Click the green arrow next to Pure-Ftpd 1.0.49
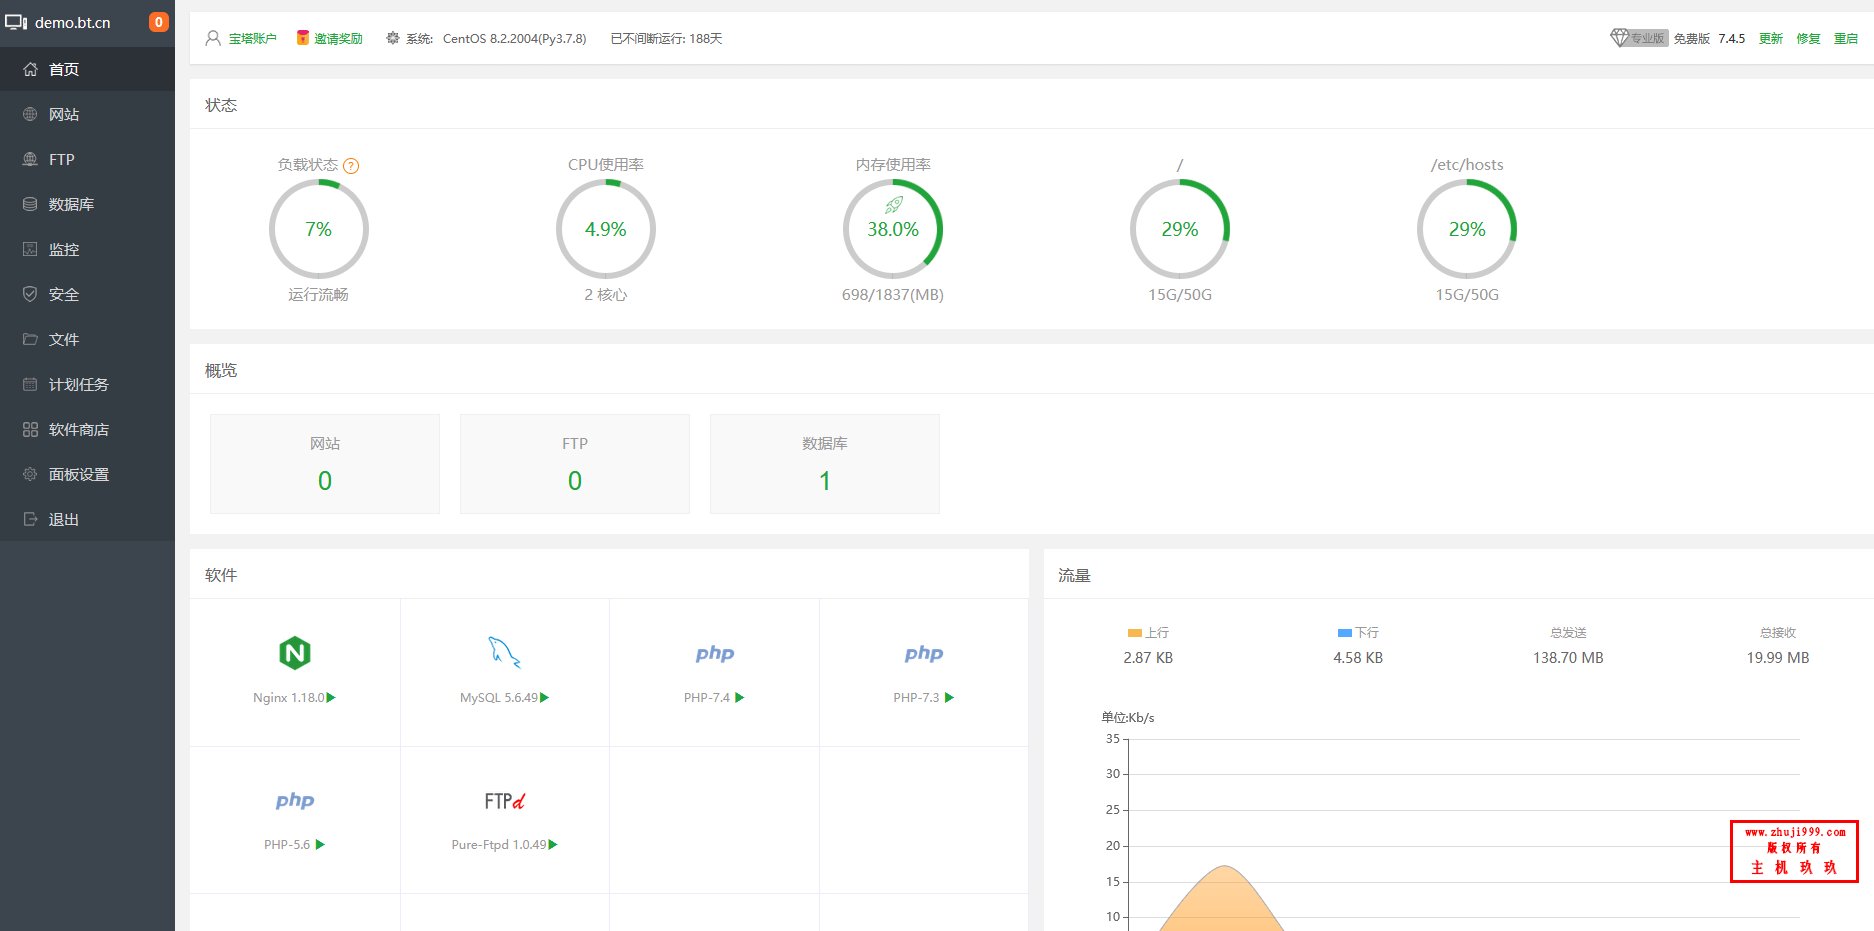1874x931 pixels. tap(553, 845)
